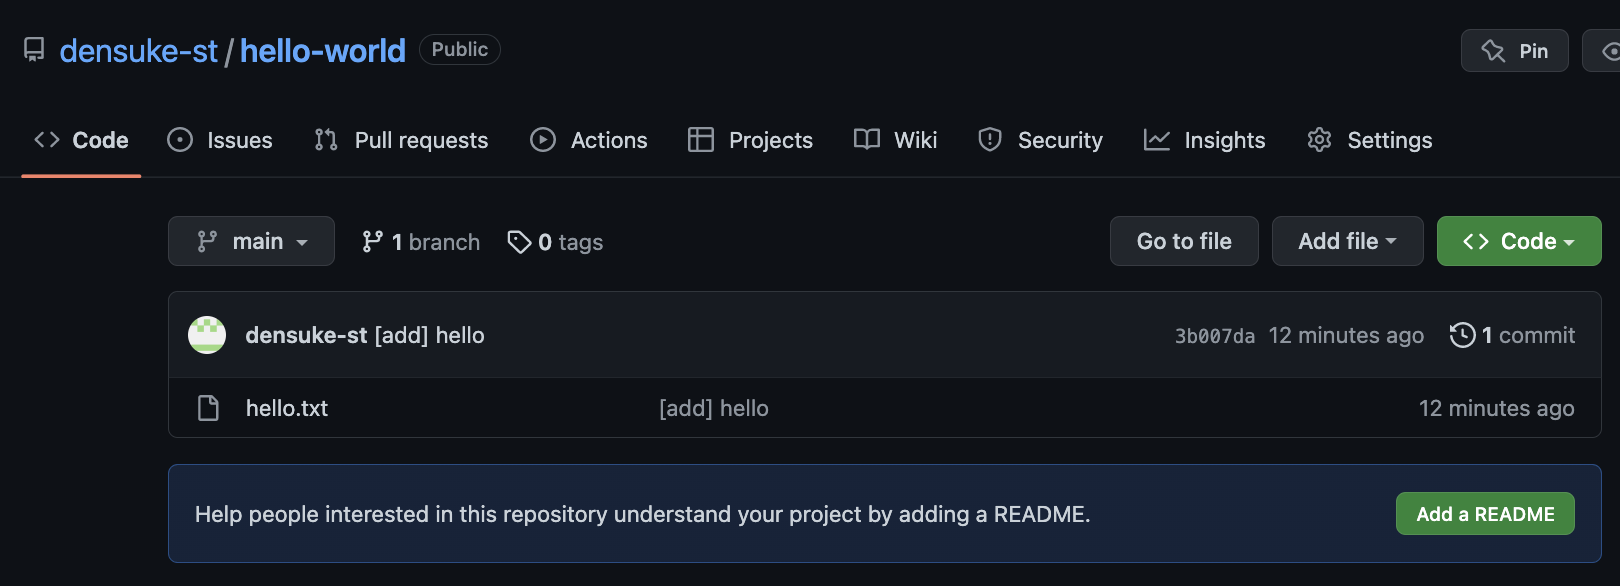
Task: Switch to the Issues tab
Action: coord(220,140)
